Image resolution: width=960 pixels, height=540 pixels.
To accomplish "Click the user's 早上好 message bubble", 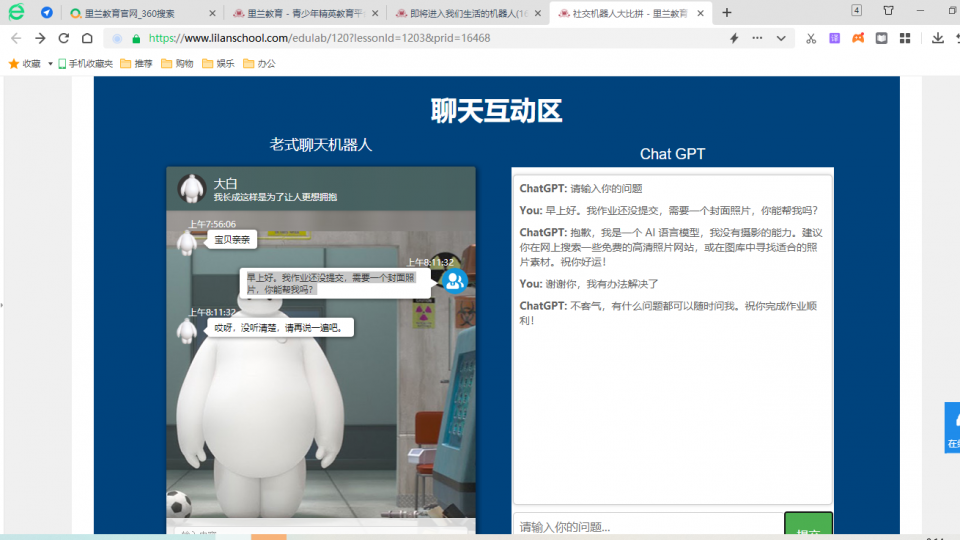I will pyautogui.click(x=335, y=283).
